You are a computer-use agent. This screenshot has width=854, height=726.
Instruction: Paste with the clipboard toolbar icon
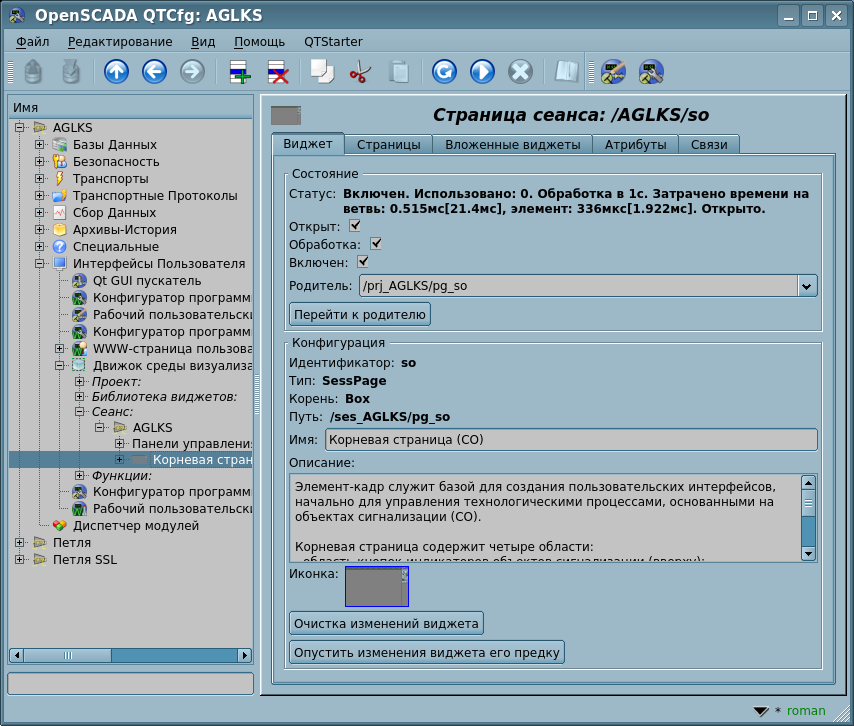point(399,72)
